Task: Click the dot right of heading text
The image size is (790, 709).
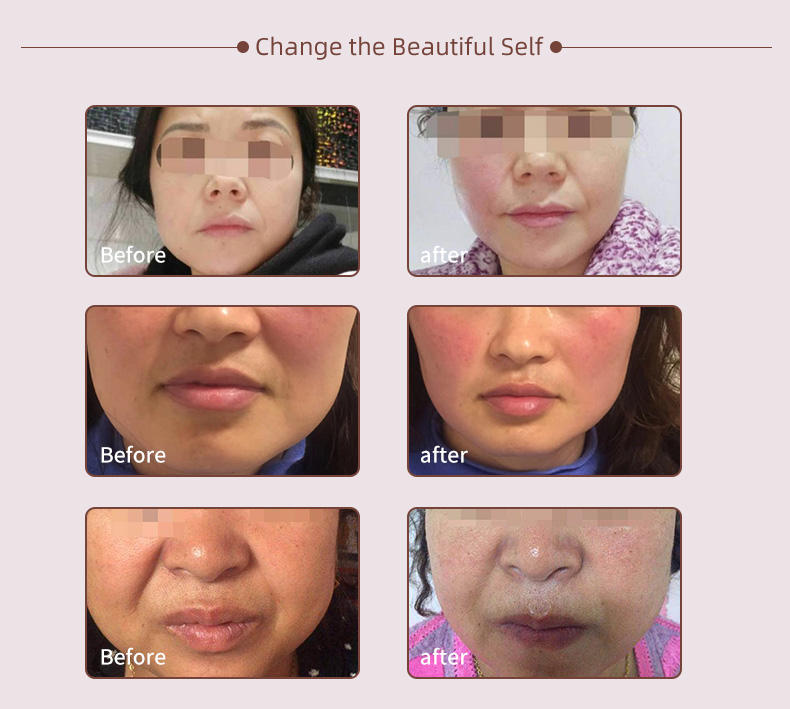Action: tap(556, 47)
